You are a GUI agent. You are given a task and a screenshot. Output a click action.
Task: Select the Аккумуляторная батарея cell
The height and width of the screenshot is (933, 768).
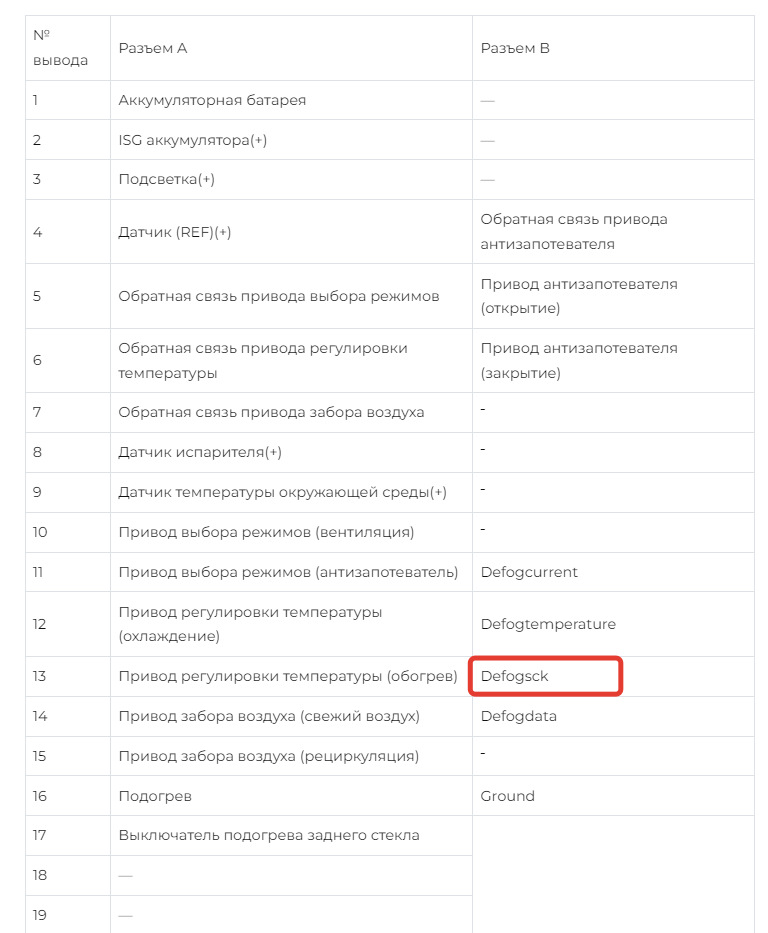click(x=212, y=100)
